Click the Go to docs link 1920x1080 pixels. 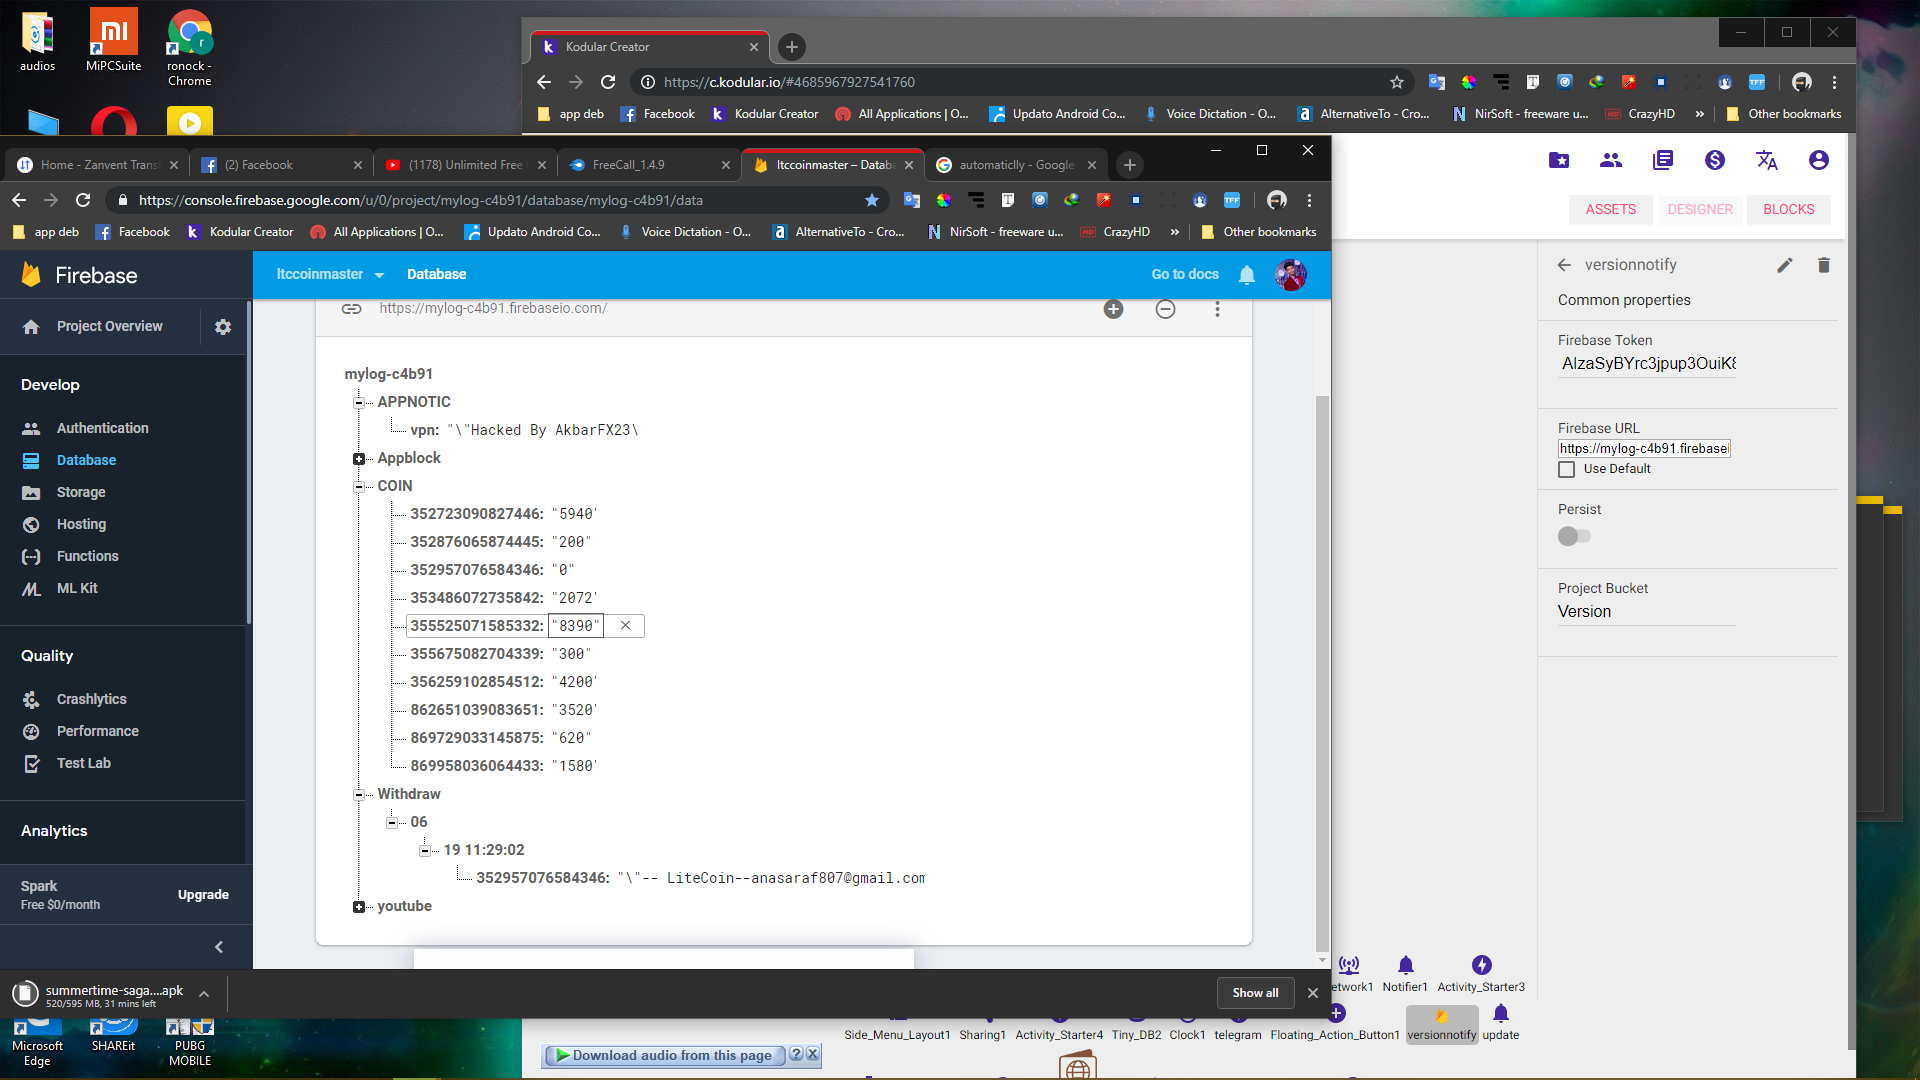(x=1184, y=275)
